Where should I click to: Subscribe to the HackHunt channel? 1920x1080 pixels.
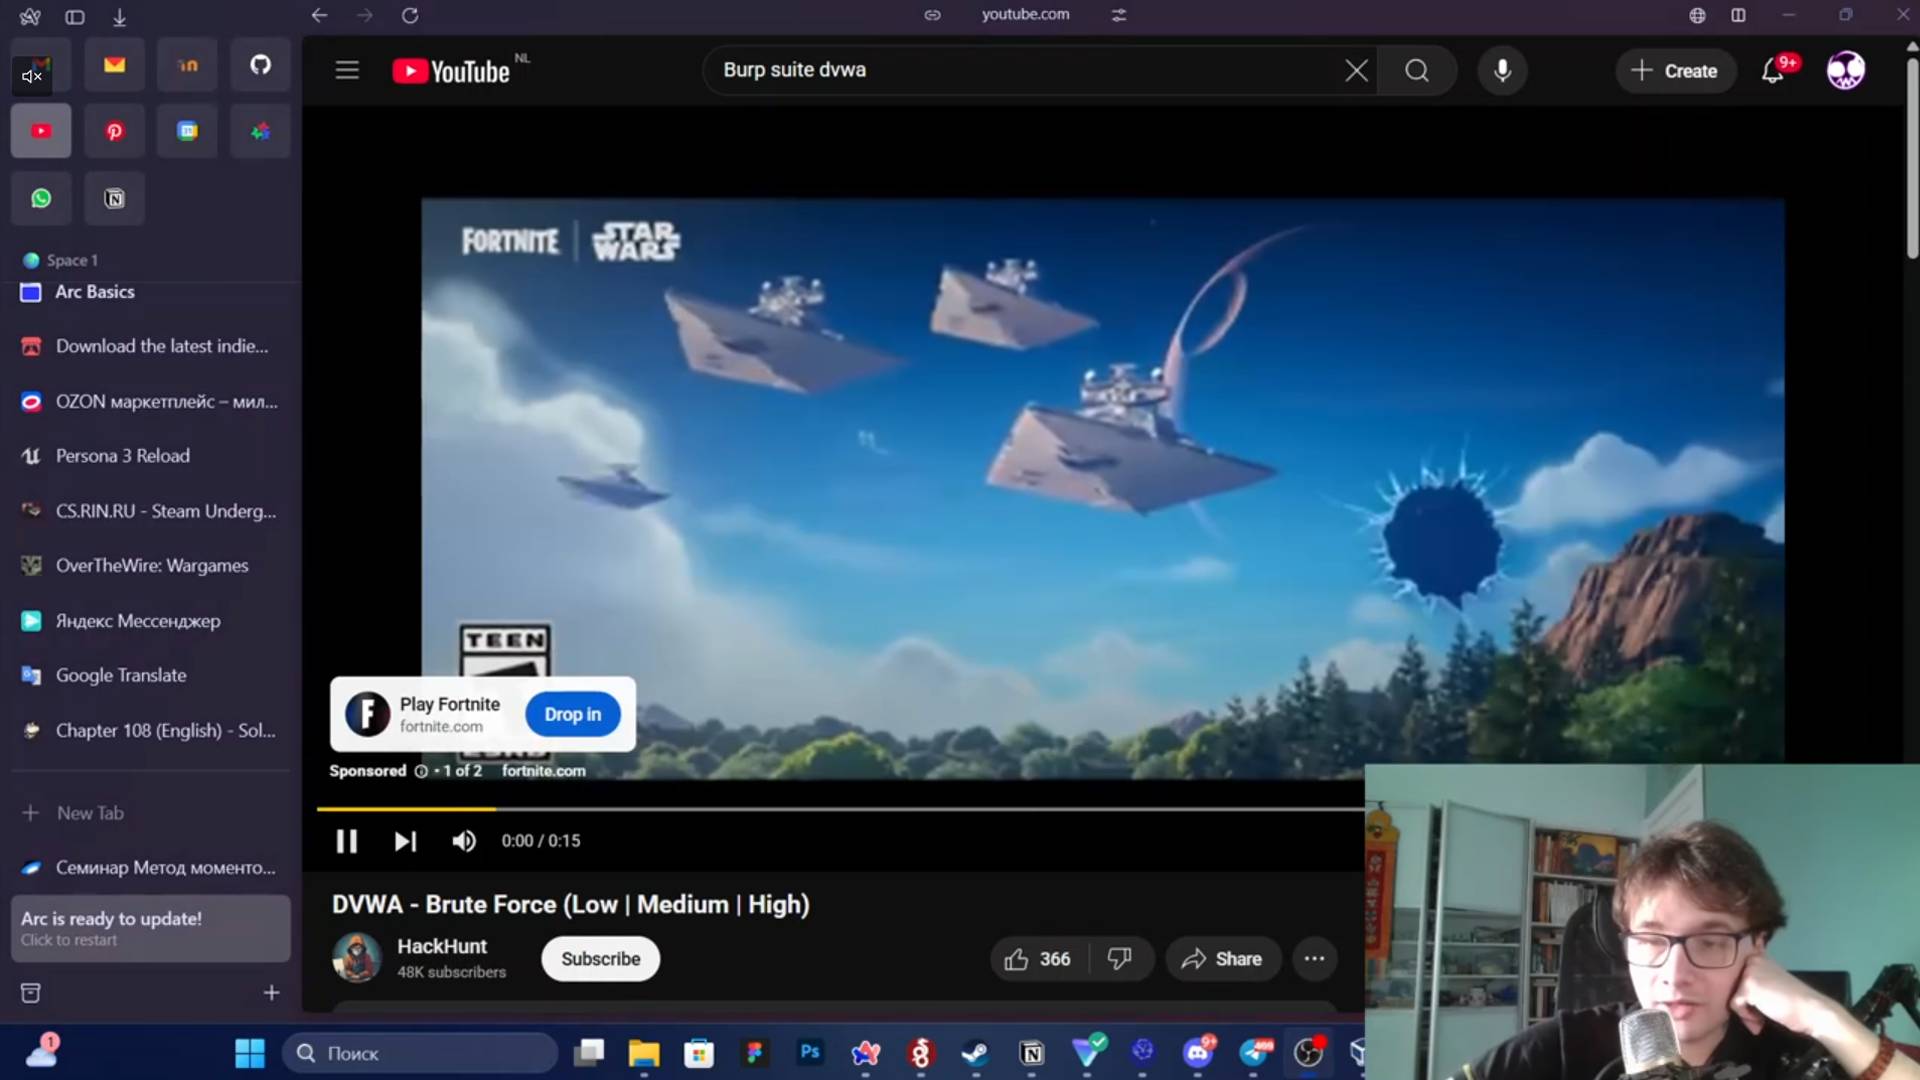pos(600,959)
